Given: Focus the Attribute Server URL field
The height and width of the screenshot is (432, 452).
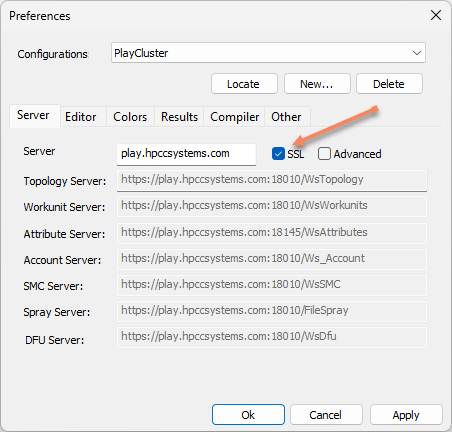Looking at the screenshot, I should coord(272,233).
